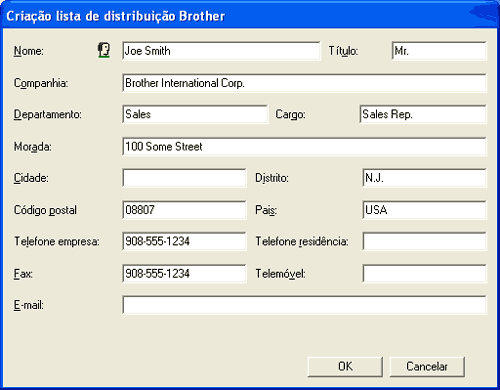Click the Título field containing Mr.
This screenshot has height=390, width=500.
(x=439, y=51)
